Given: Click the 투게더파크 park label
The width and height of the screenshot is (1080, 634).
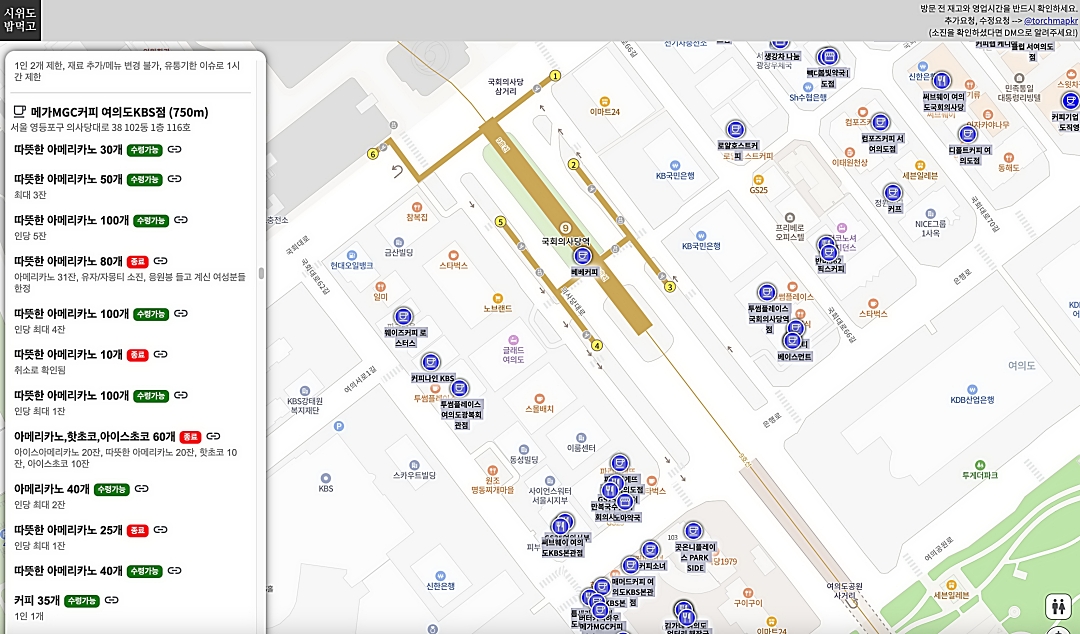Looking at the screenshot, I should [x=980, y=476].
